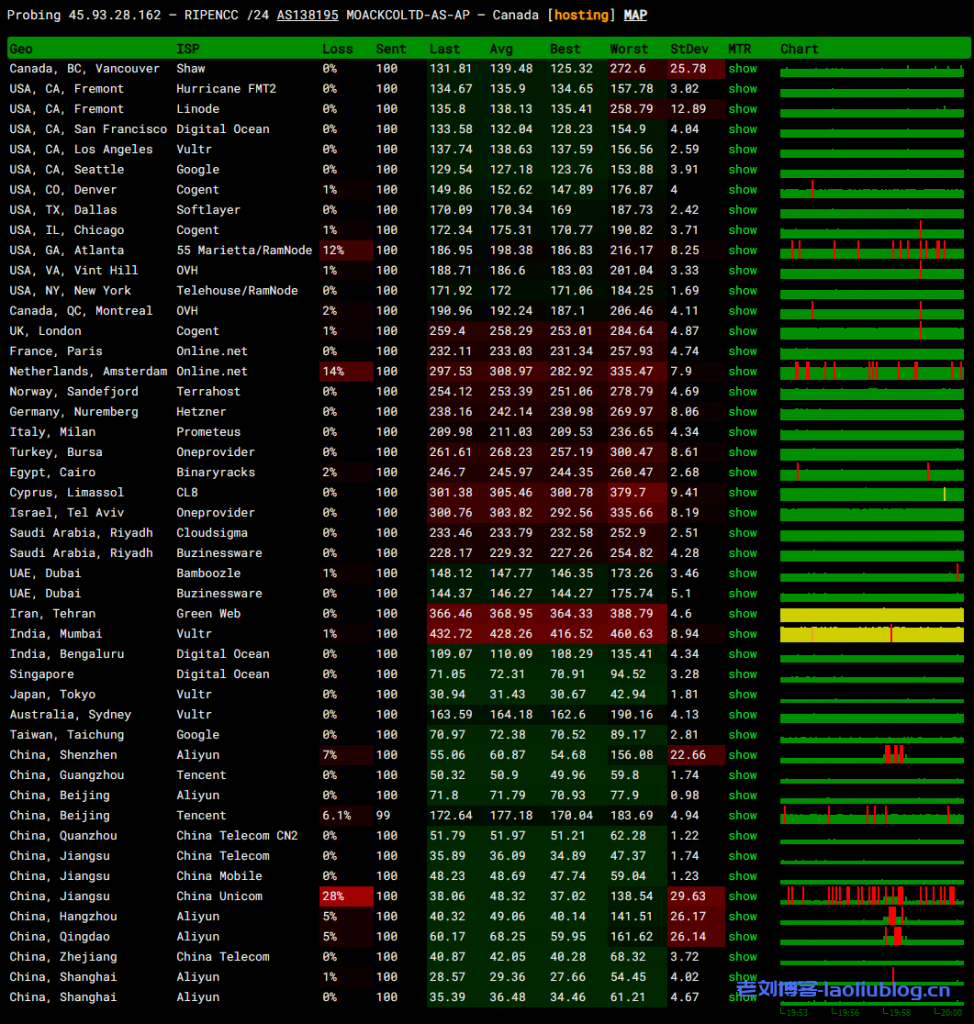Open the MAP link in header
974x1024 pixels.
tap(635, 15)
